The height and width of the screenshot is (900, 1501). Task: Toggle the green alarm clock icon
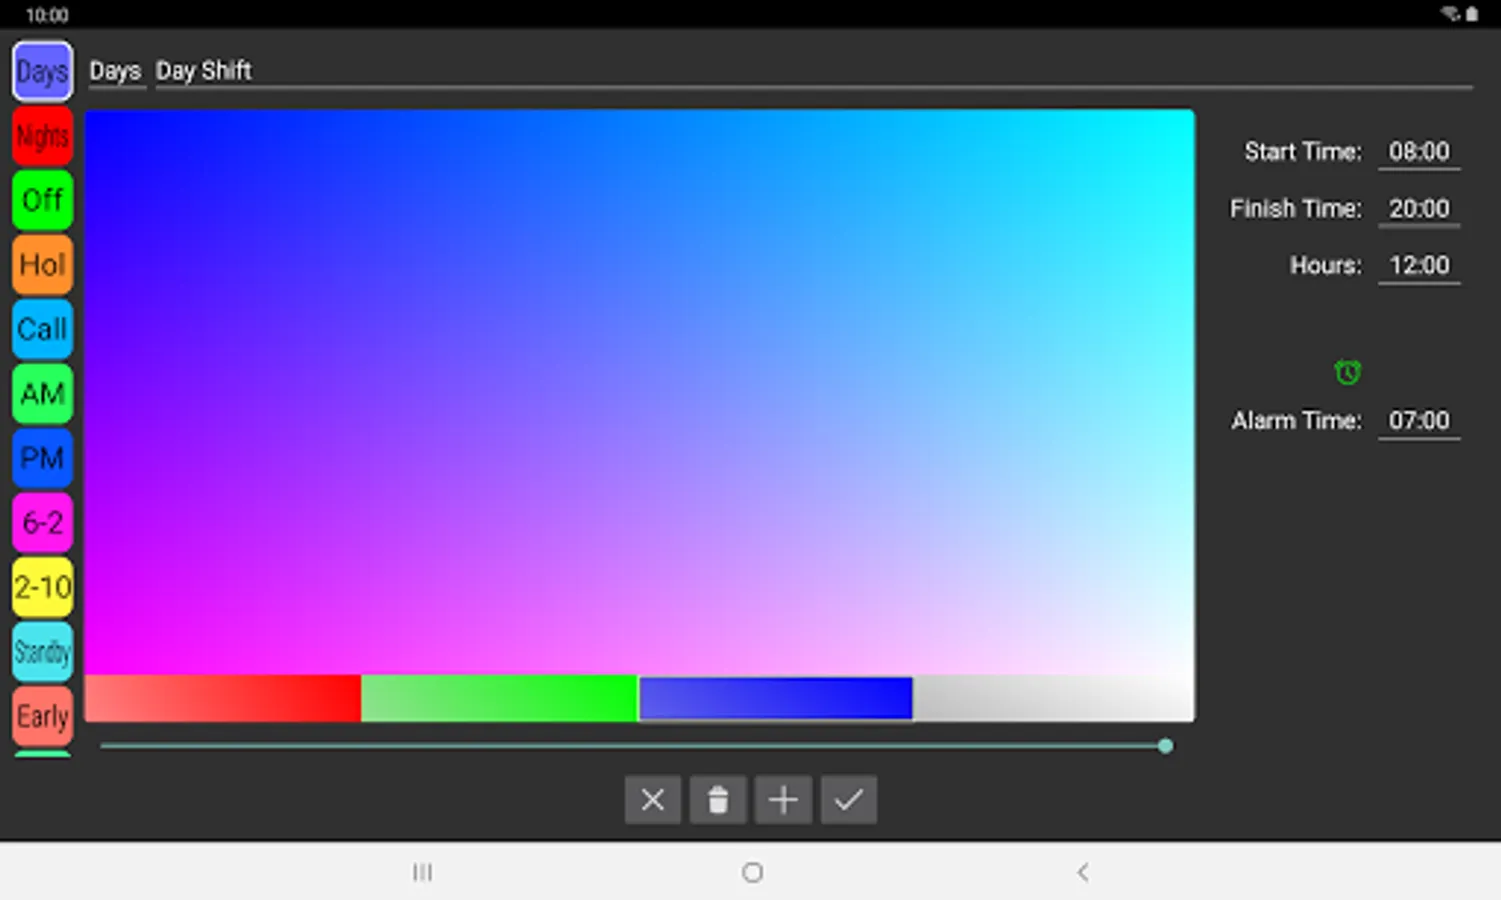[x=1347, y=372]
